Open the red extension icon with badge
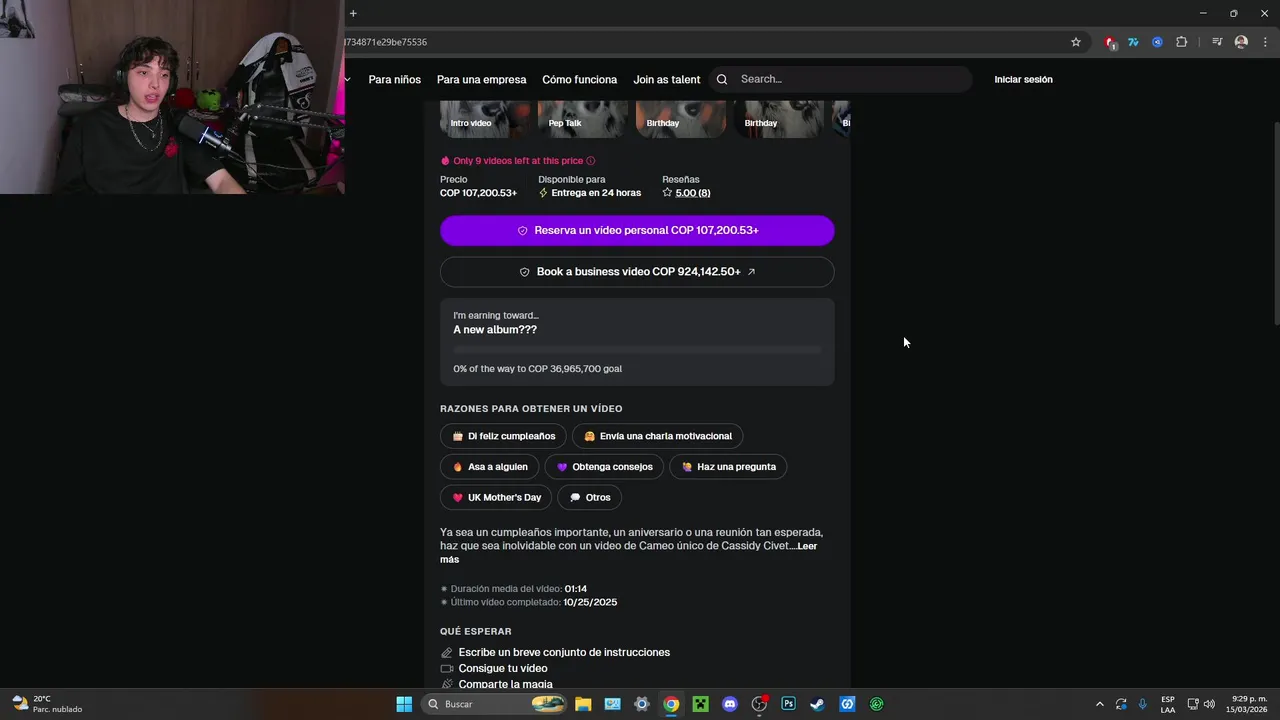Viewport: 1280px width, 720px height. tap(1110, 42)
